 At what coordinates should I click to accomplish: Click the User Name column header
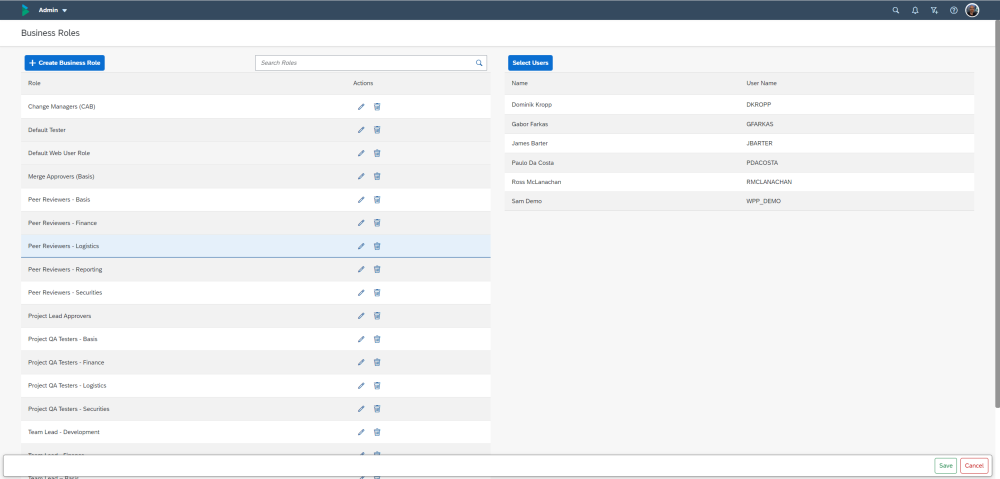point(761,83)
